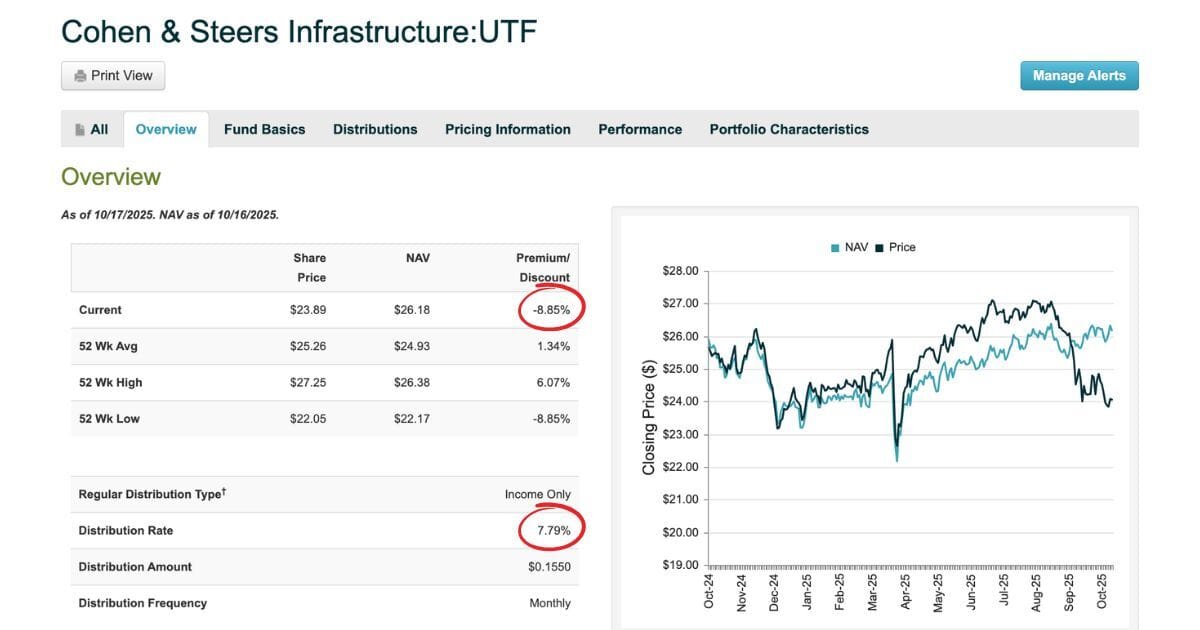
Task: Click the circled 7.79% distribution rate
Action: pos(553,530)
